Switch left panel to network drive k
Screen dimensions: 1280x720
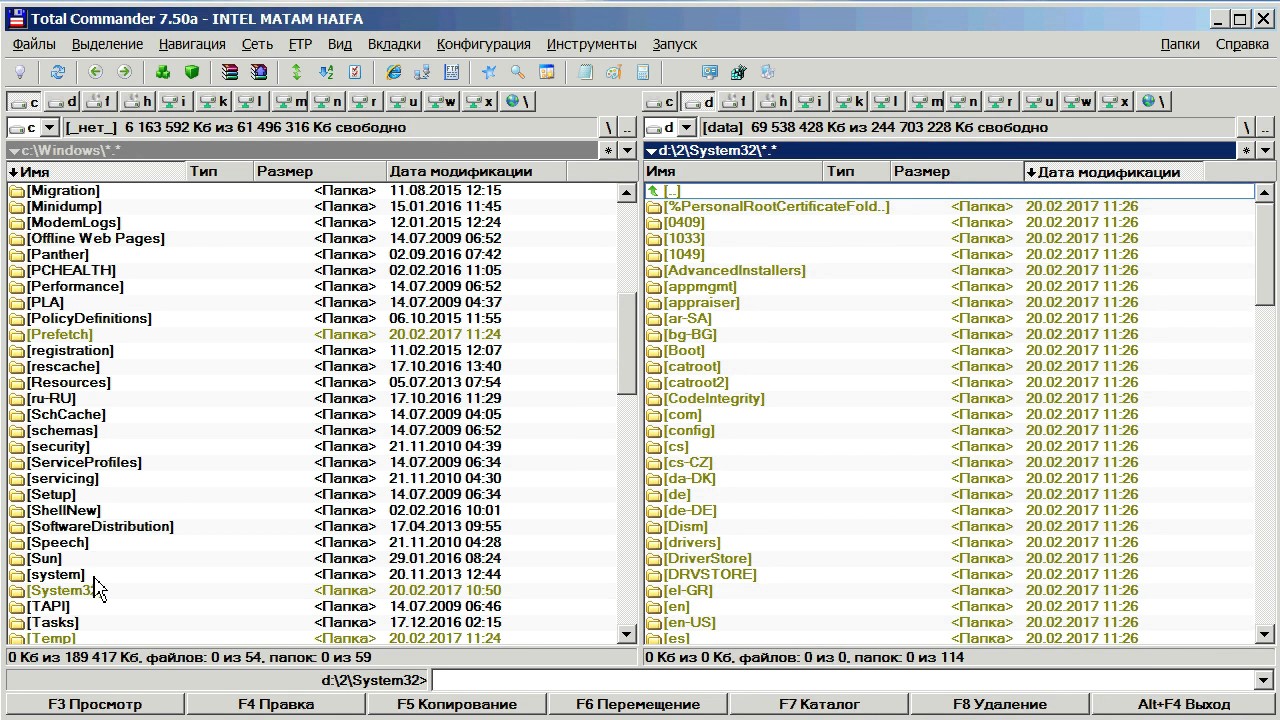click(215, 101)
